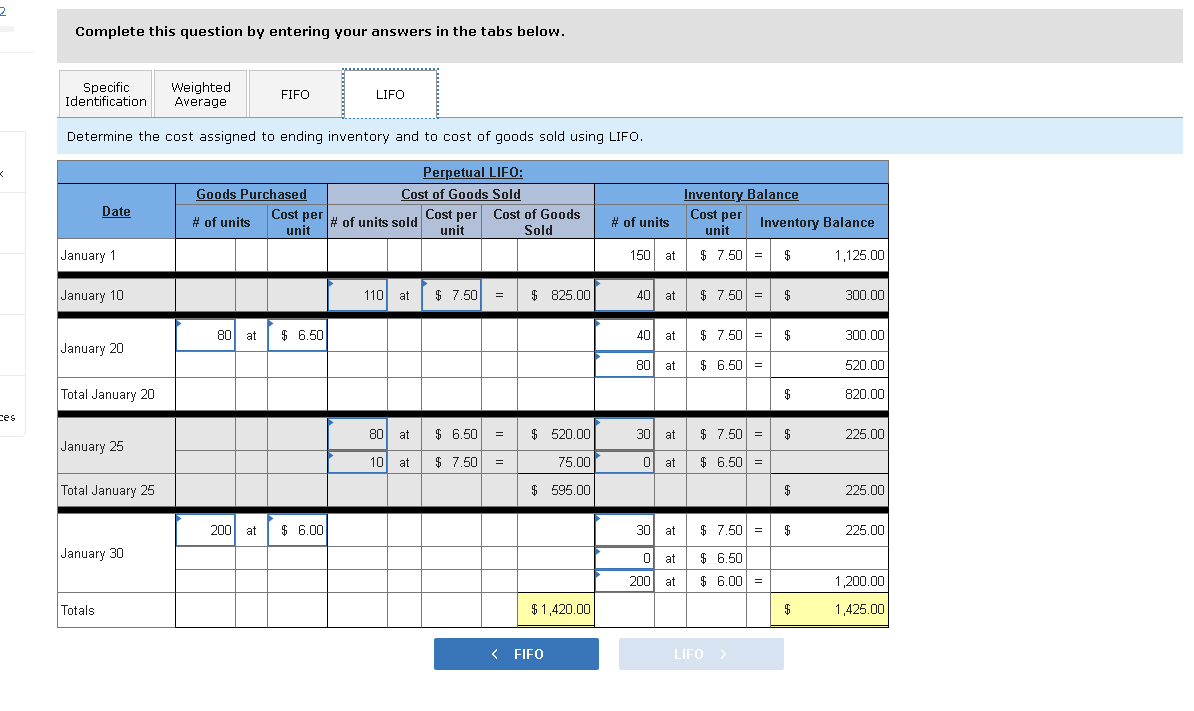Select the January 20 purchased units field showing 80
Viewport: 1194px width, 711px height.
click(x=205, y=335)
